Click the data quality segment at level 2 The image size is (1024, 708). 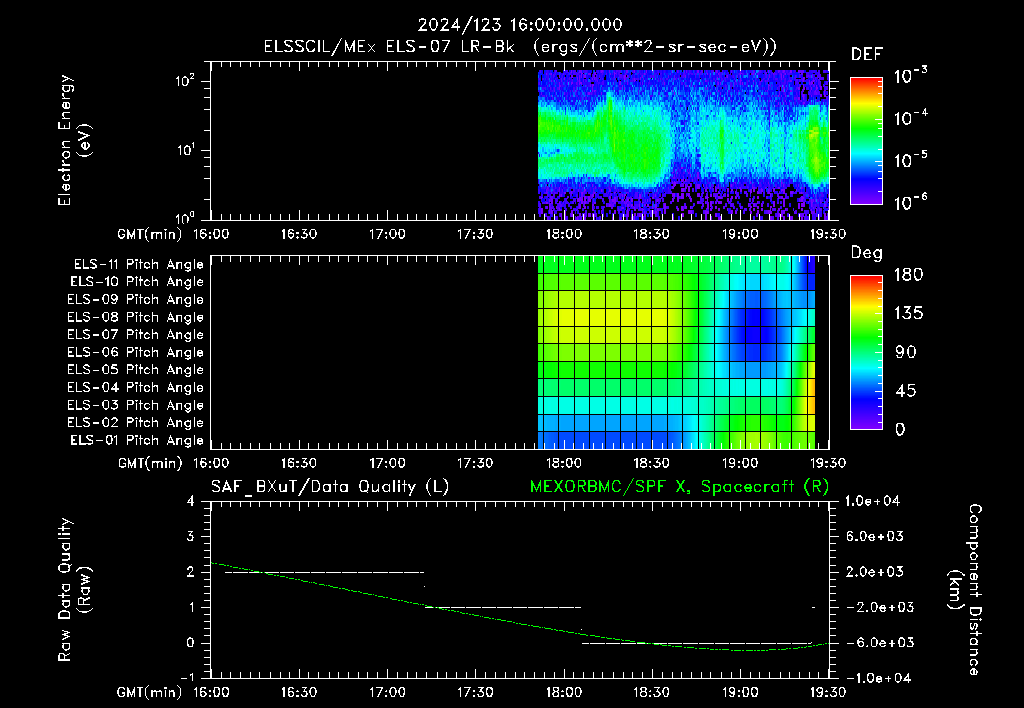tap(325, 572)
